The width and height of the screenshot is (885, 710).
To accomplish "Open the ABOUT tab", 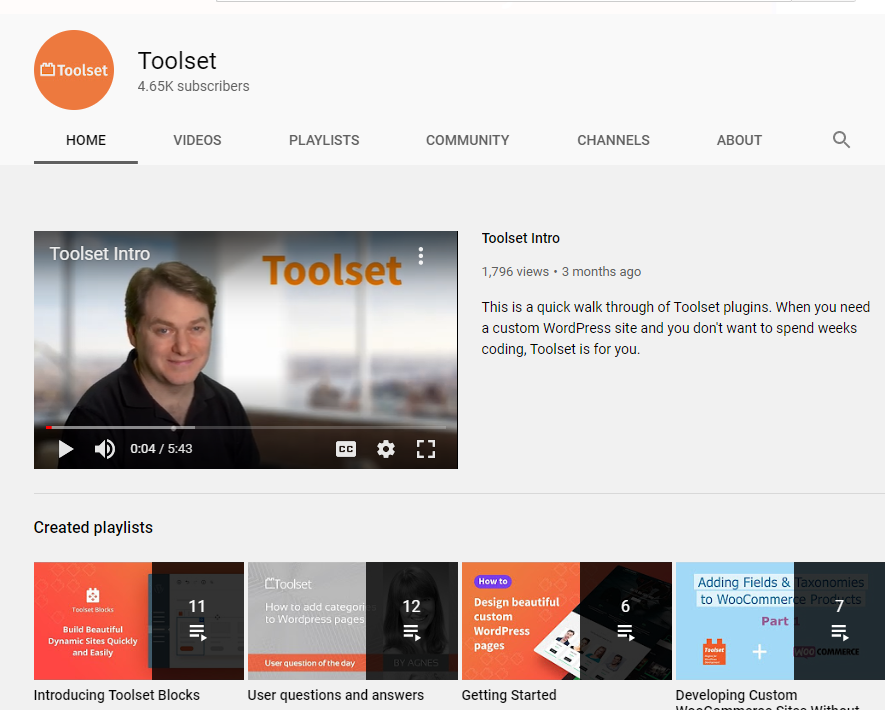I will 739,140.
